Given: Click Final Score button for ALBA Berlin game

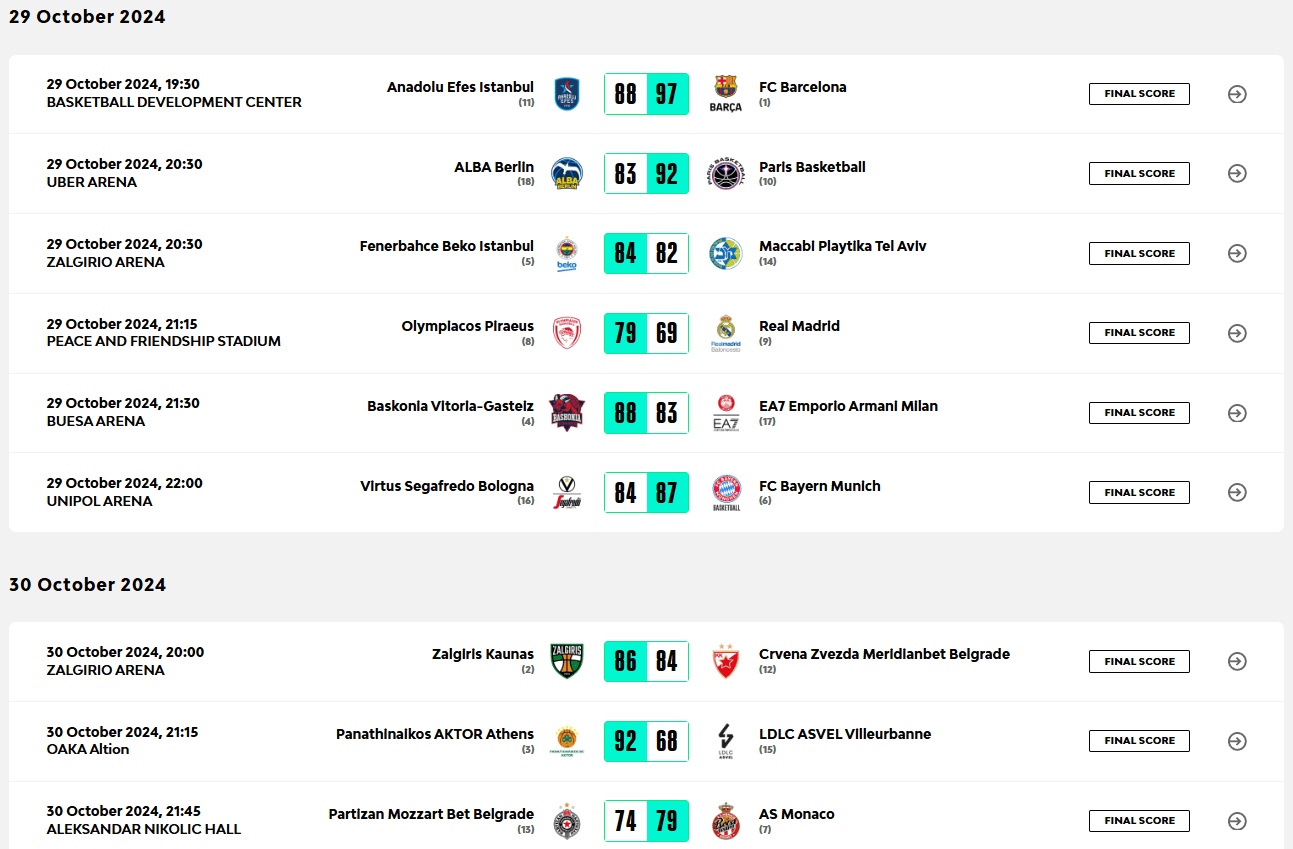Looking at the screenshot, I should click(1139, 174).
